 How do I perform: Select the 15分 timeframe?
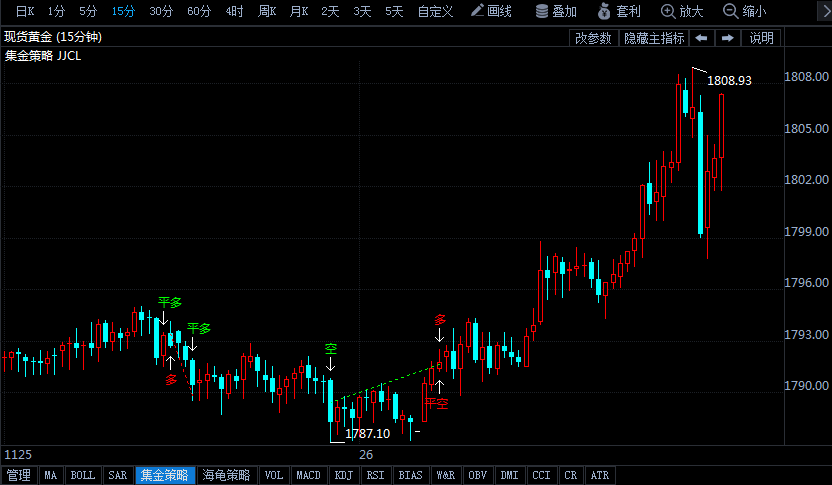(123, 11)
